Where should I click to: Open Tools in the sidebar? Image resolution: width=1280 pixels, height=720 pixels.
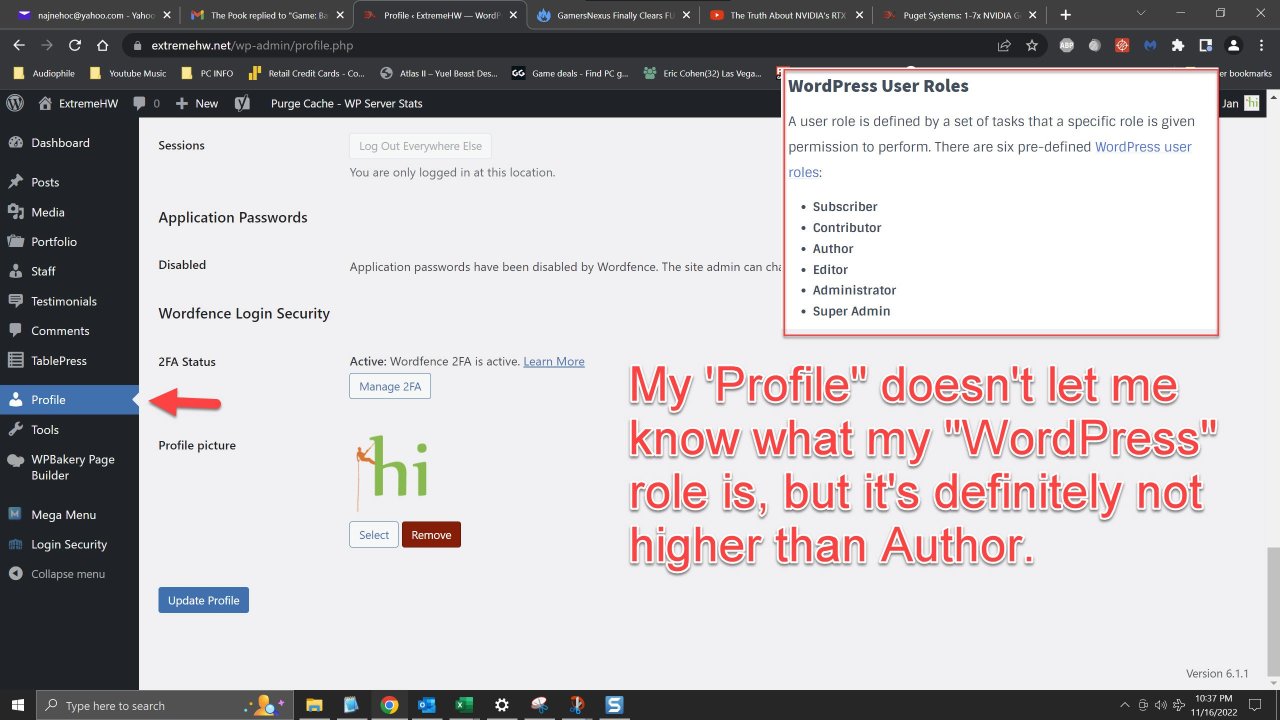(45, 430)
